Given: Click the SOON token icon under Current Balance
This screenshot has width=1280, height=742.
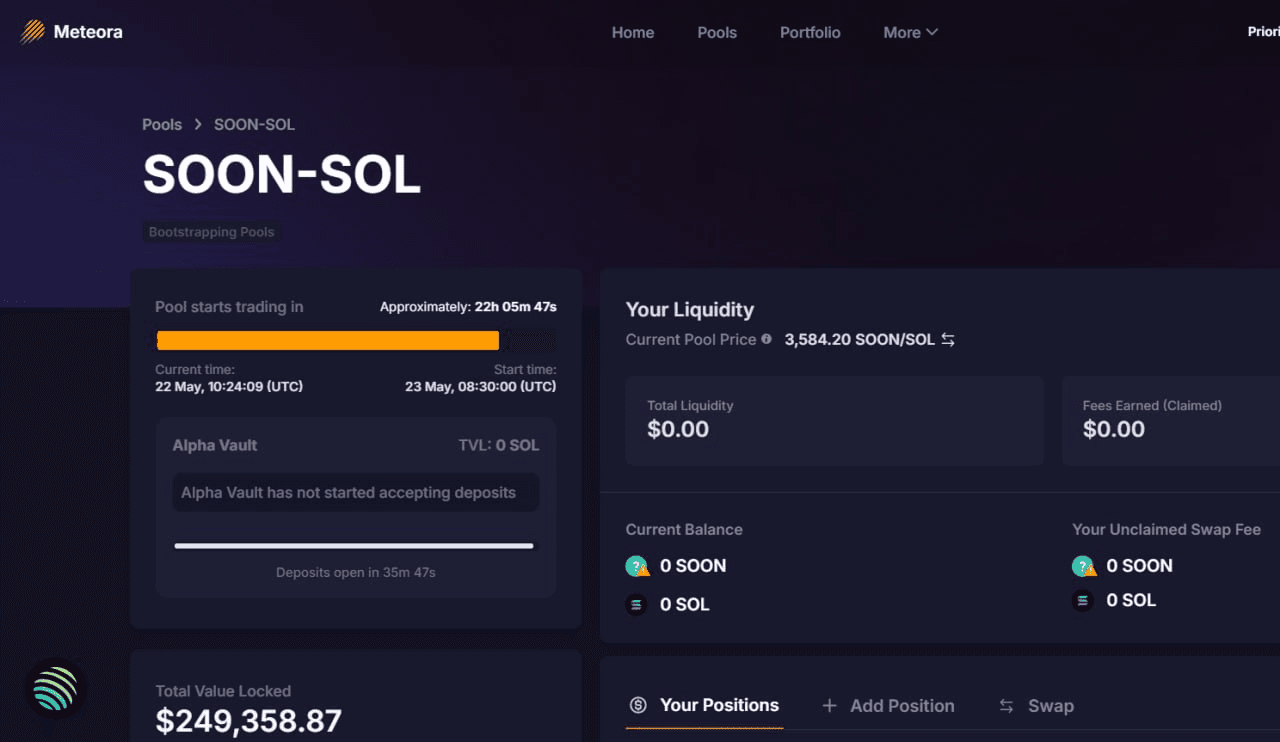Looking at the screenshot, I should point(637,566).
